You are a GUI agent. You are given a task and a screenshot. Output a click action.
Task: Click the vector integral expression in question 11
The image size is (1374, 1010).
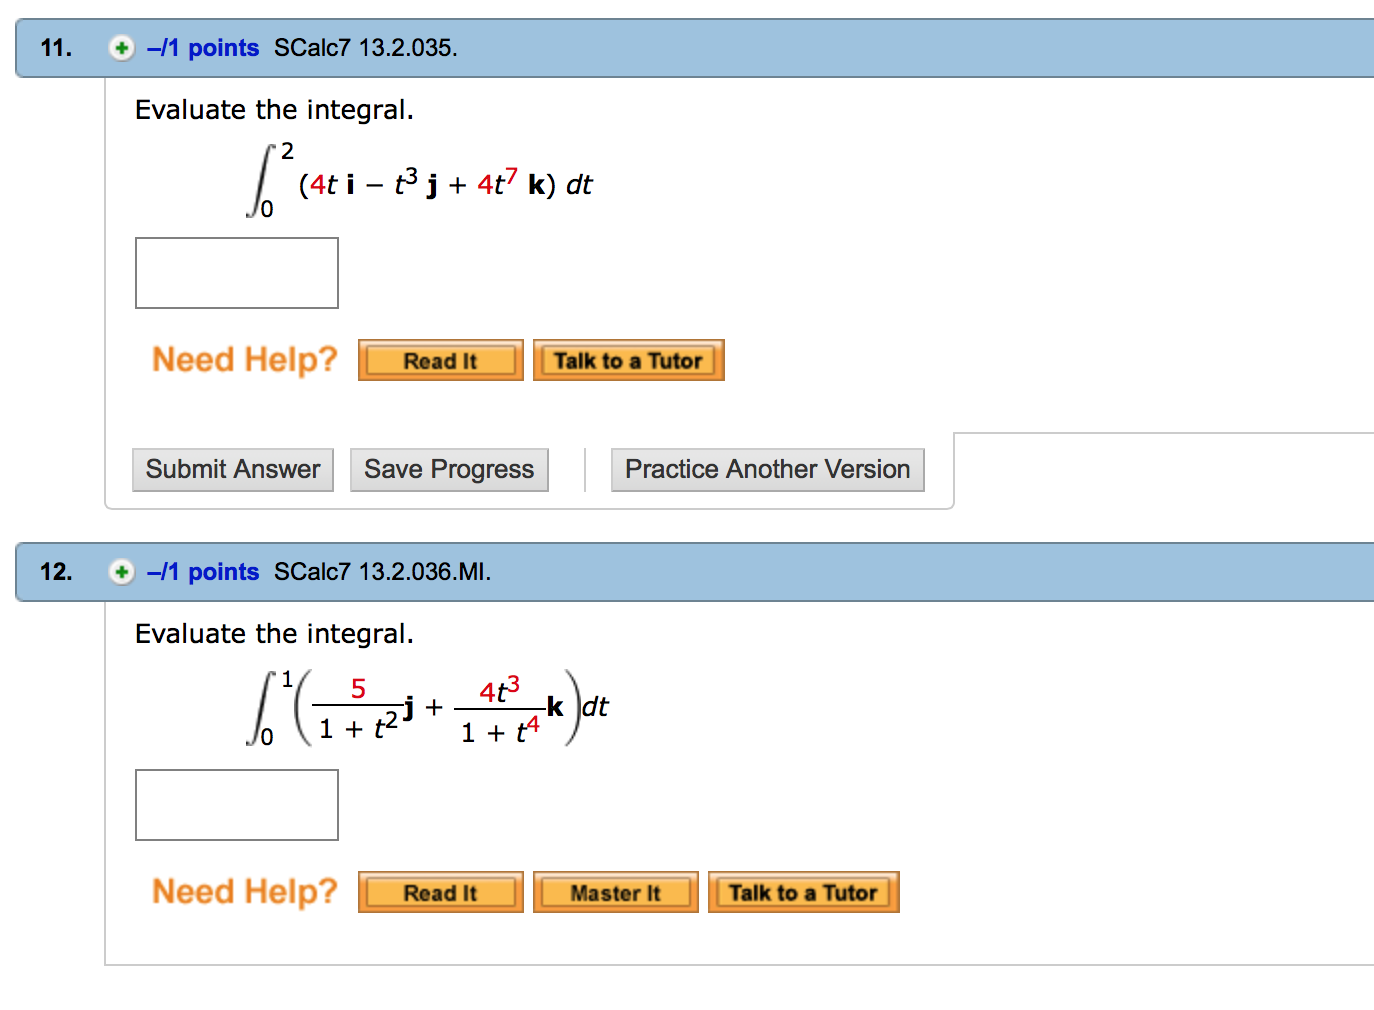pos(420,183)
